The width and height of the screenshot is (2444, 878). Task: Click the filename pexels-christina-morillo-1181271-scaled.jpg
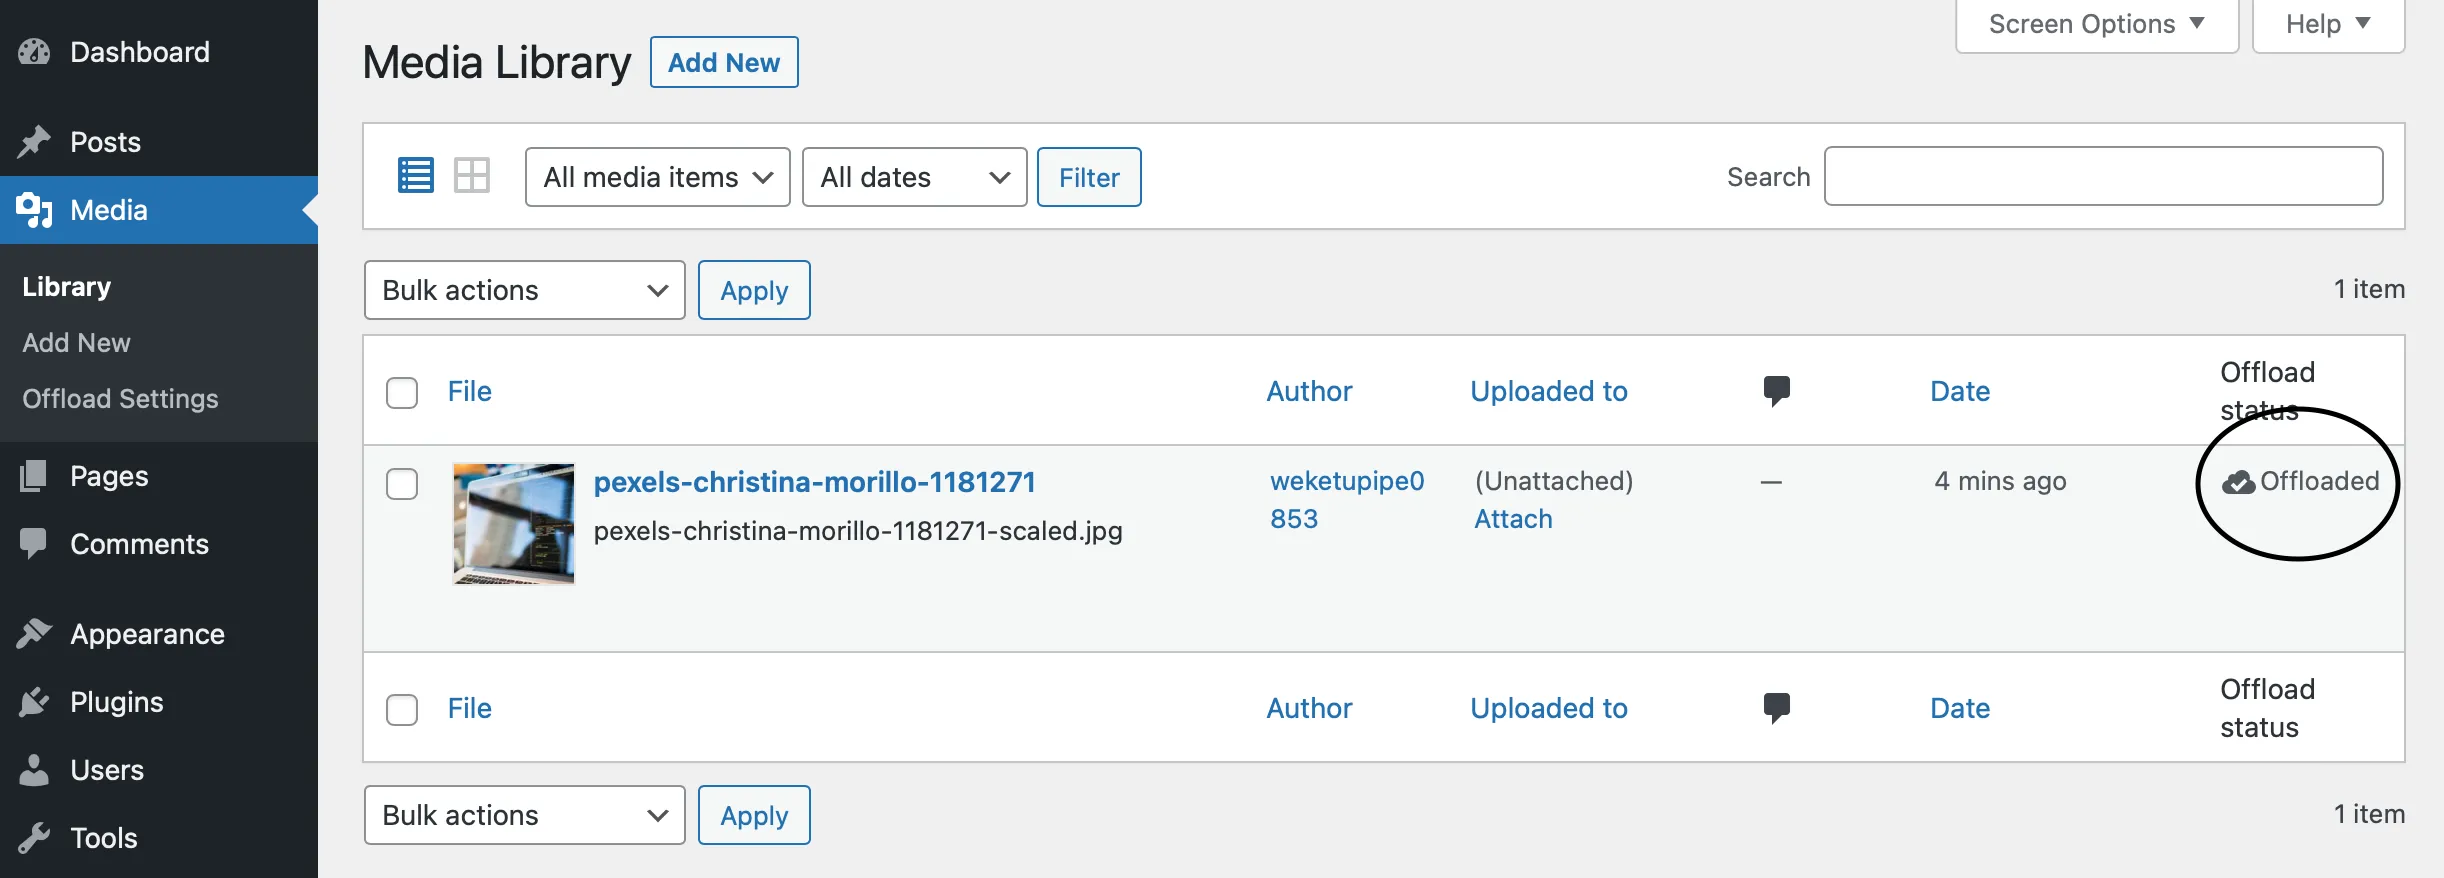click(x=858, y=531)
